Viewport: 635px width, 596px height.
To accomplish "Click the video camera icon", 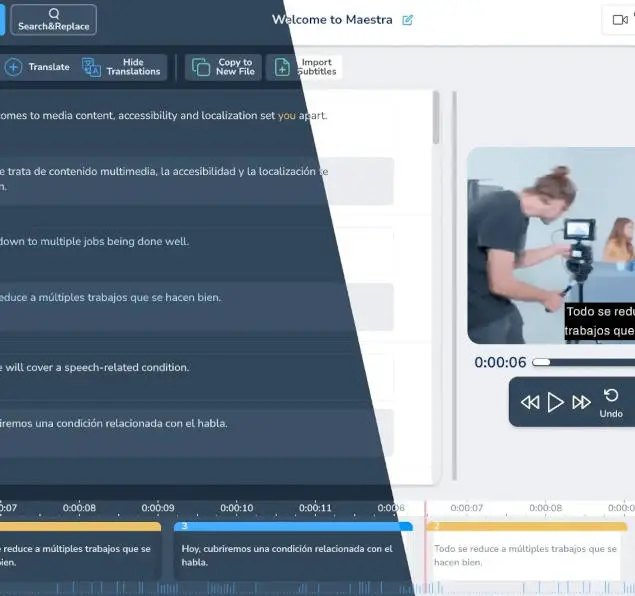I will point(619,20).
